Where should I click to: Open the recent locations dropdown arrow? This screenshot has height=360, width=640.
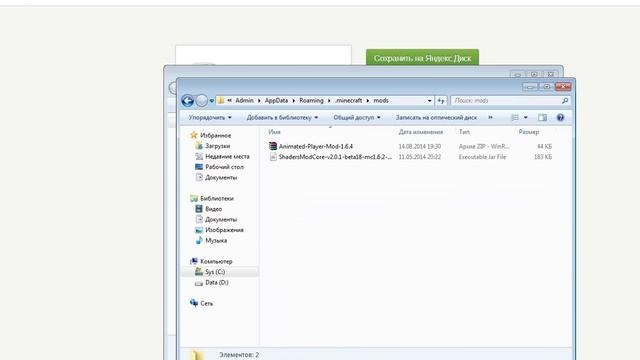click(x=211, y=101)
